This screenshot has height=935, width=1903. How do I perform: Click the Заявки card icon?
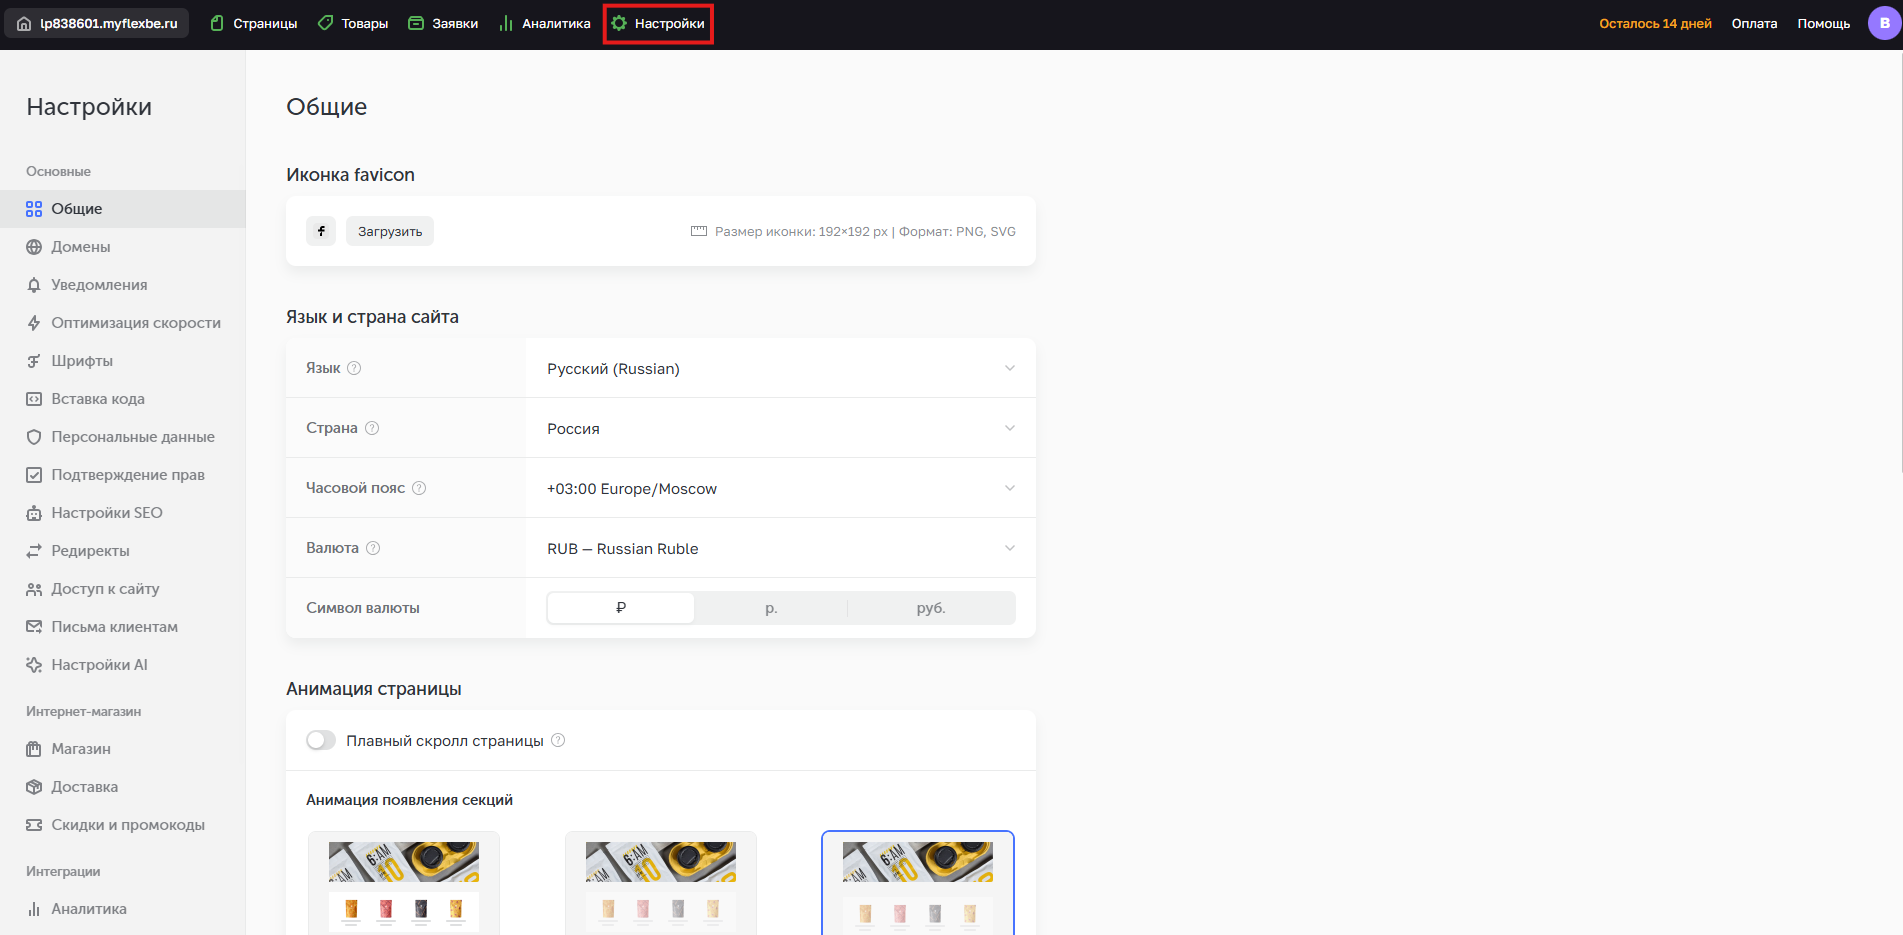416,23
